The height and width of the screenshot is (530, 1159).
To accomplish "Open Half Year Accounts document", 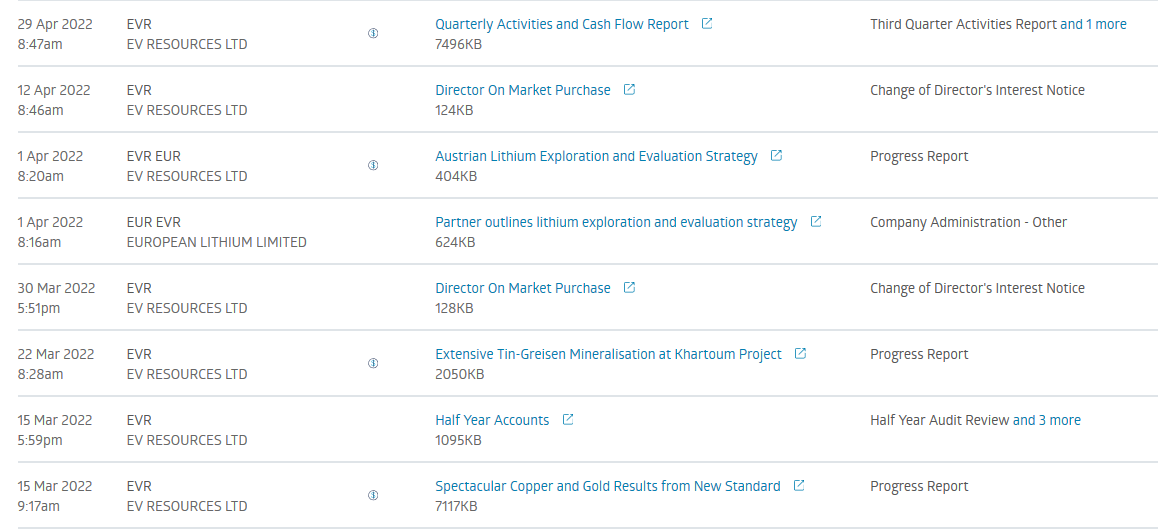I will pyautogui.click(x=492, y=421).
